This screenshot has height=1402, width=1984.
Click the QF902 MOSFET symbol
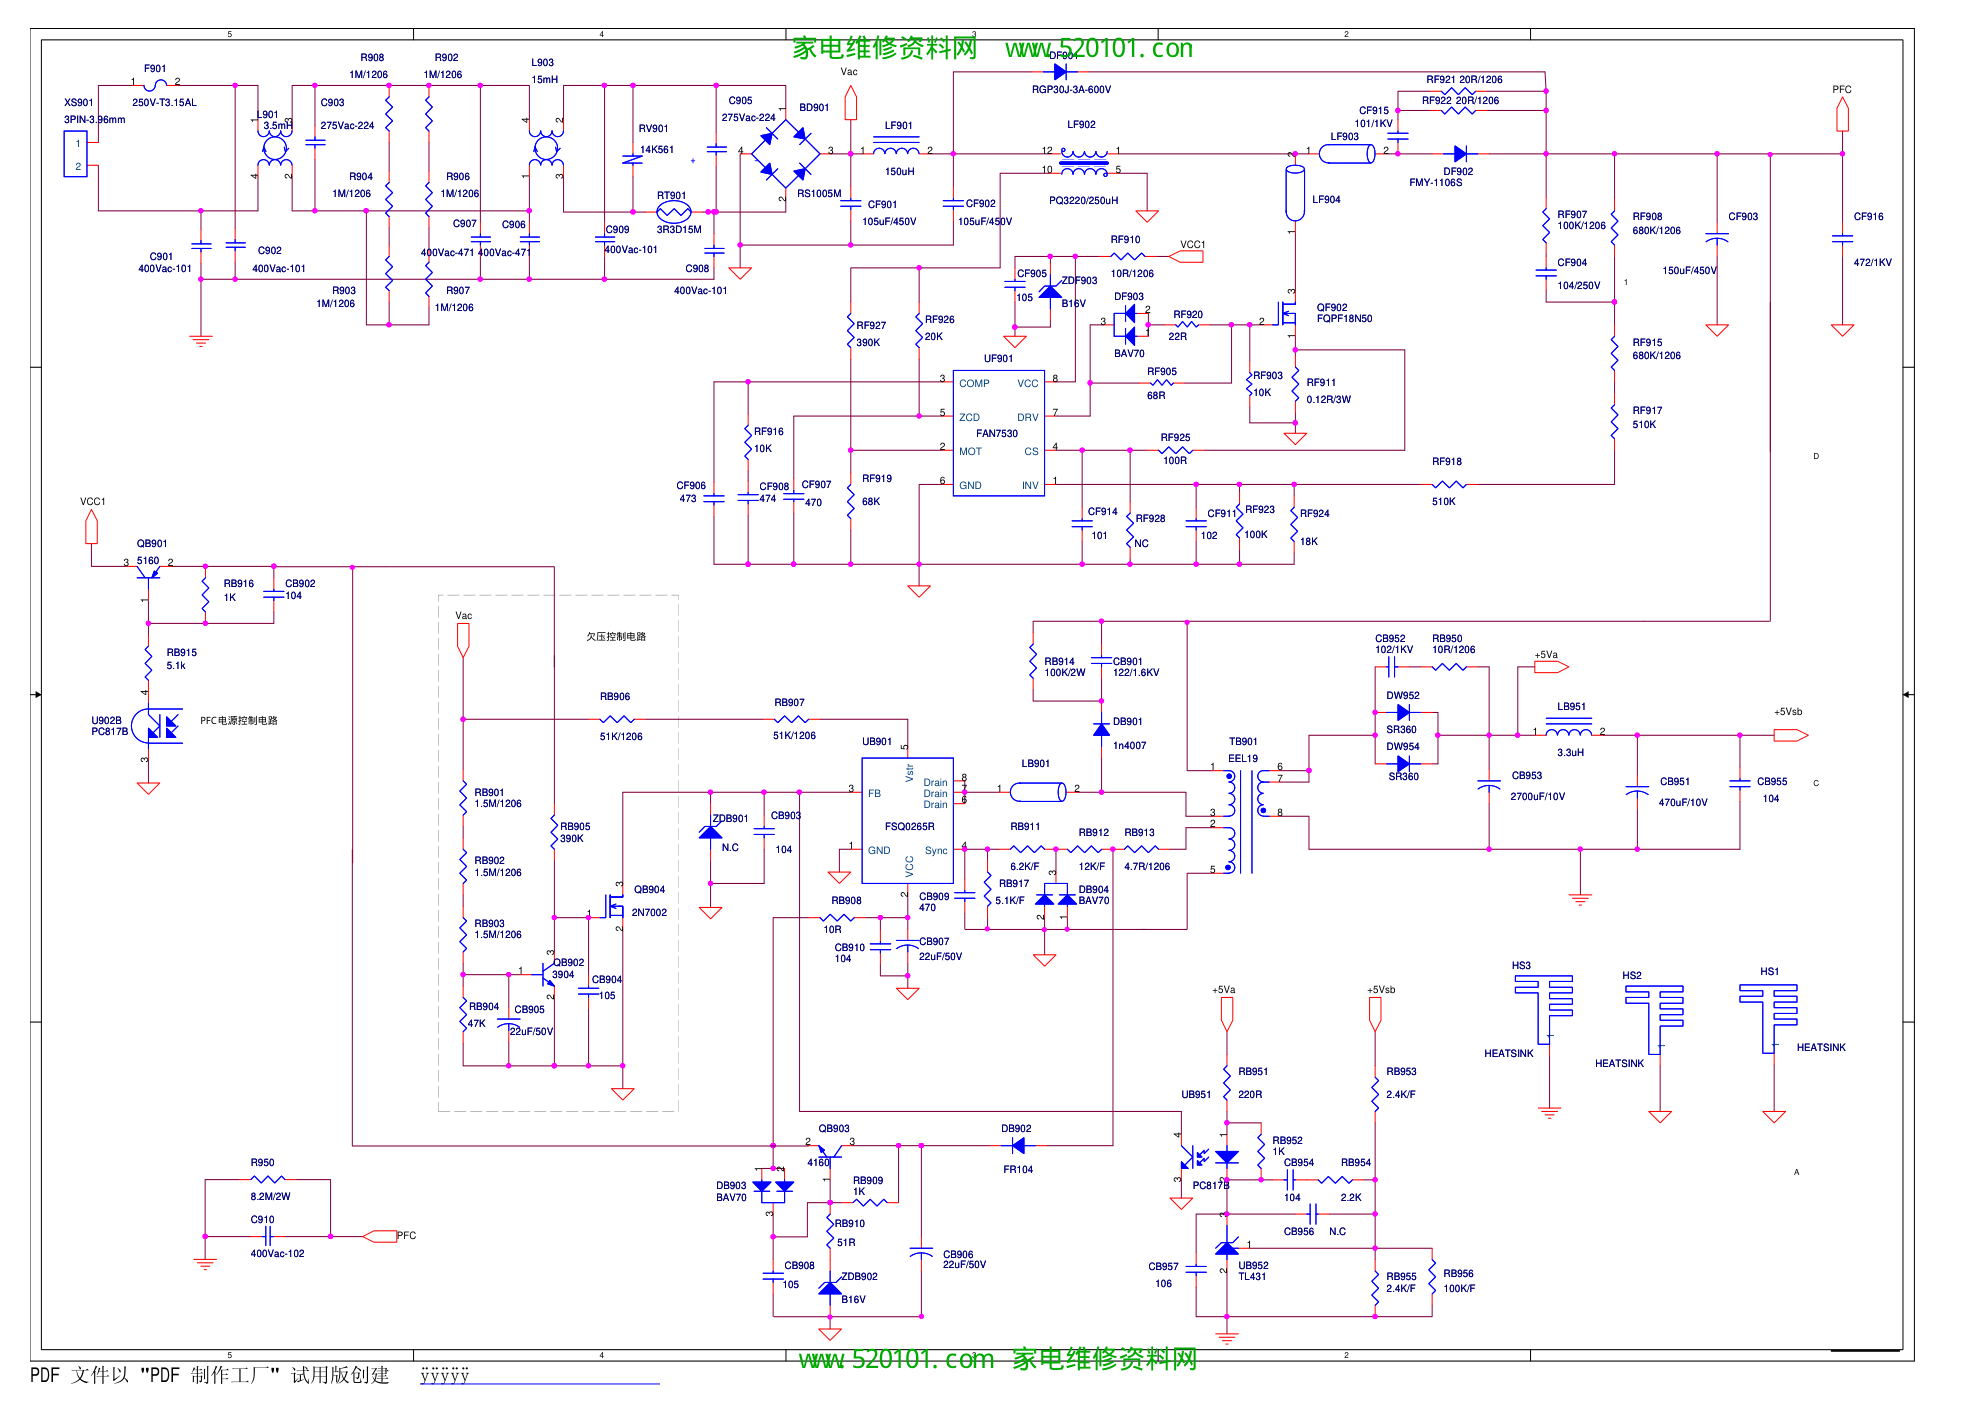pyautogui.click(x=1287, y=316)
